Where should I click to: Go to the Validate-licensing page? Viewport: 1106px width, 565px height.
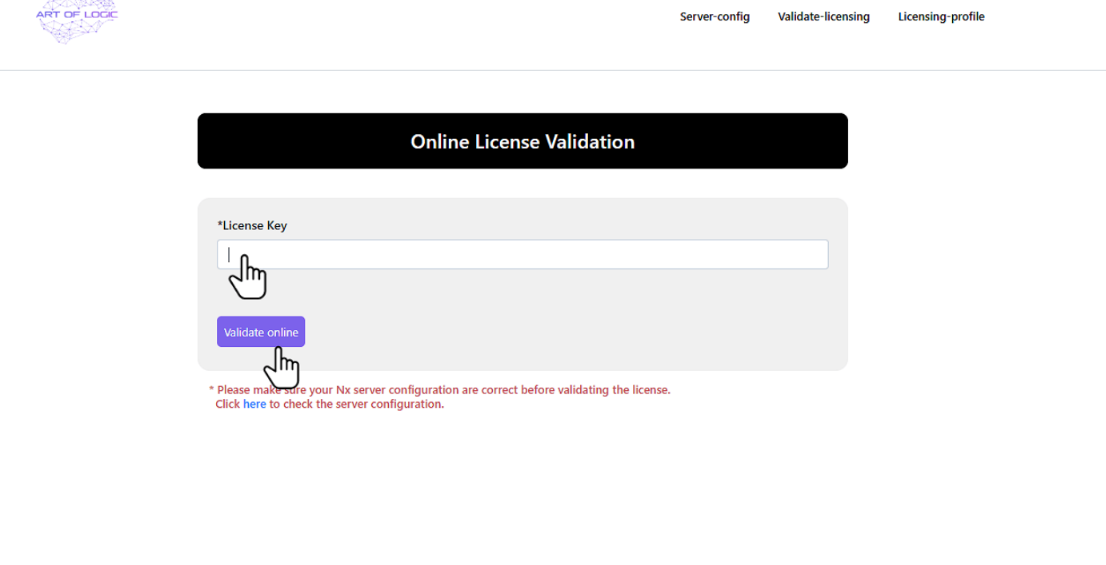click(823, 17)
